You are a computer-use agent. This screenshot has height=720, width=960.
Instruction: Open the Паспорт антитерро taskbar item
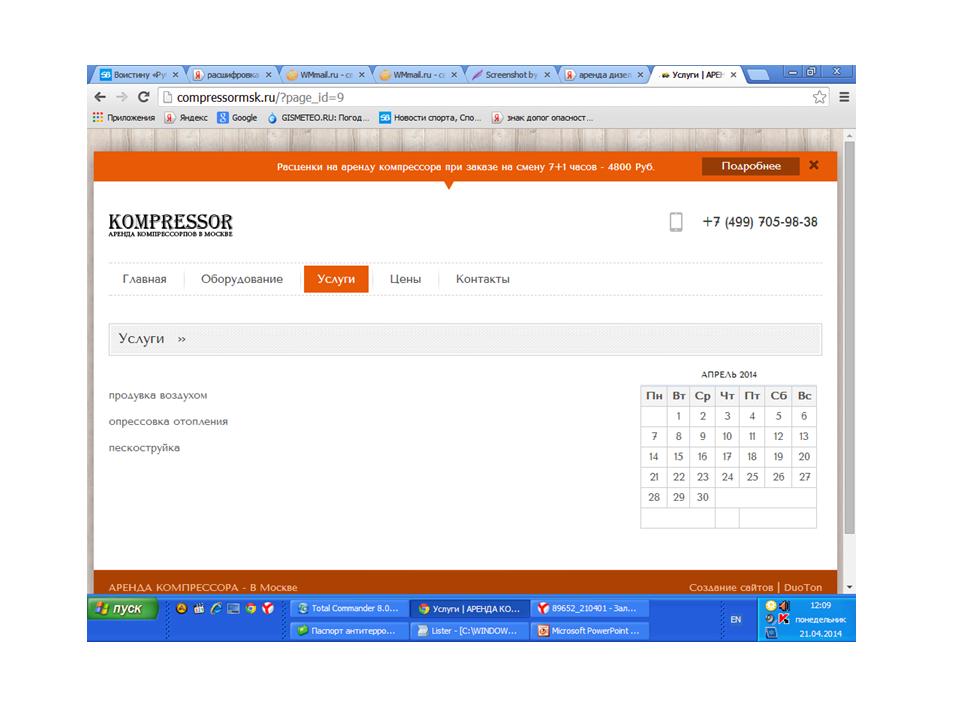click(x=348, y=631)
